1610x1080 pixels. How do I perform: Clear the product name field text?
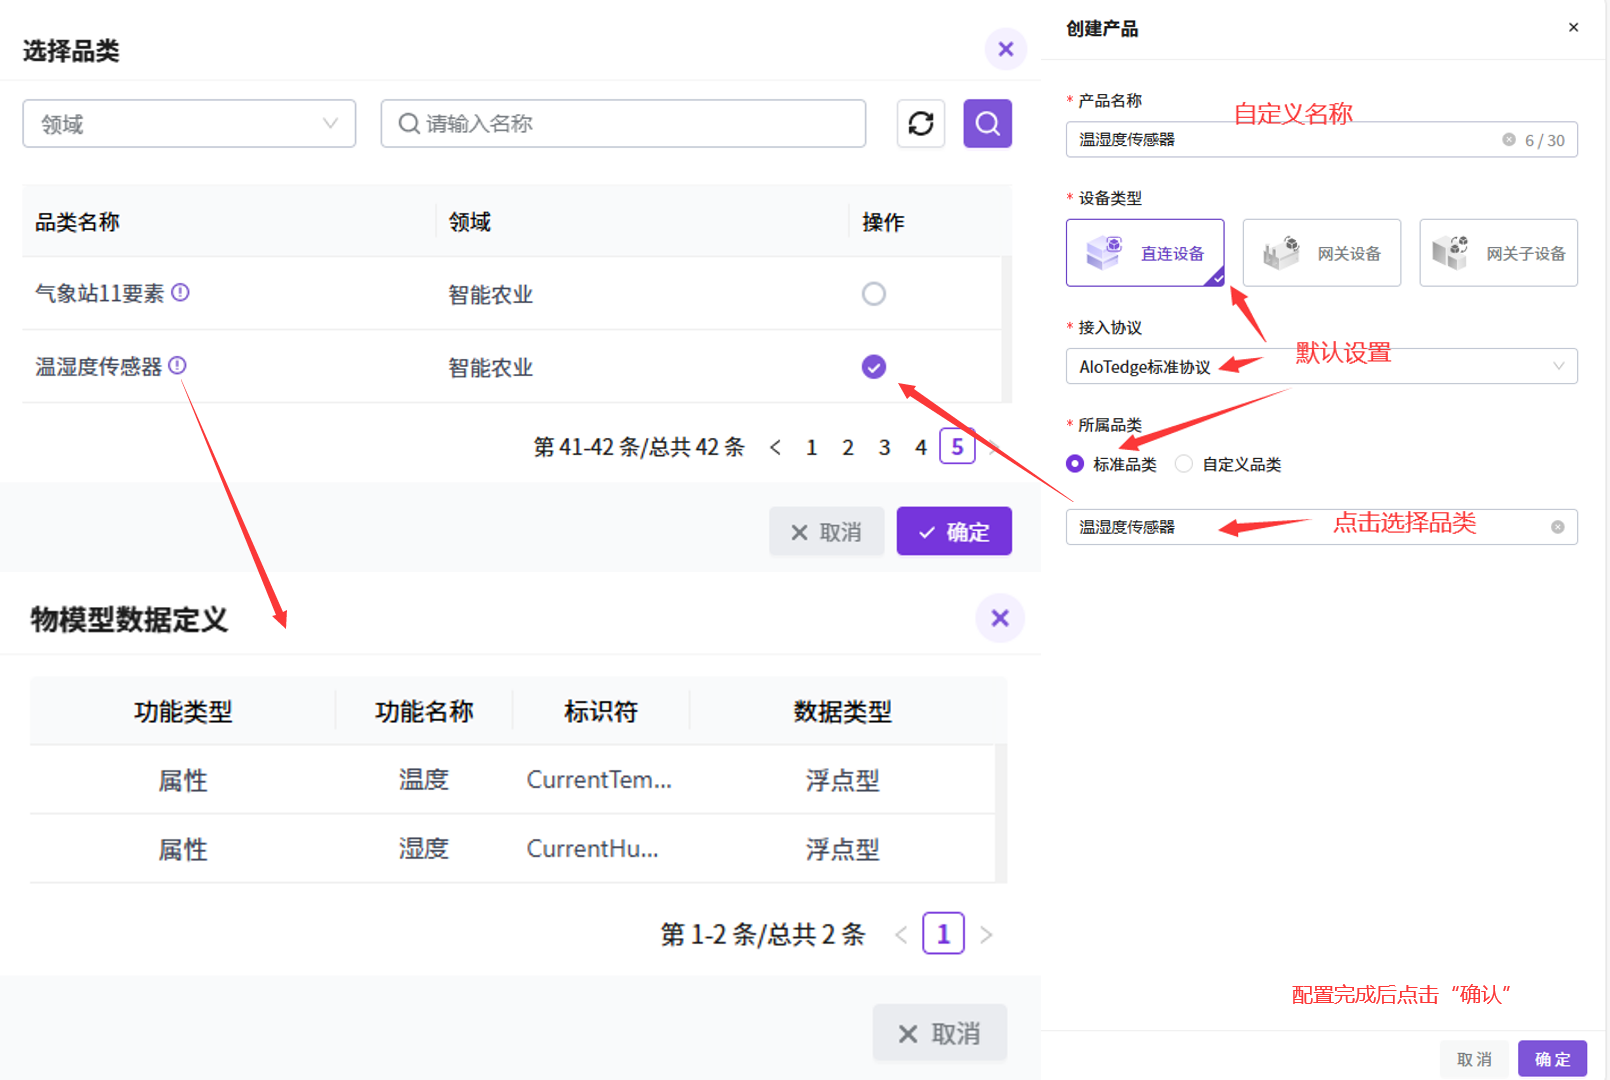click(1508, 140)
